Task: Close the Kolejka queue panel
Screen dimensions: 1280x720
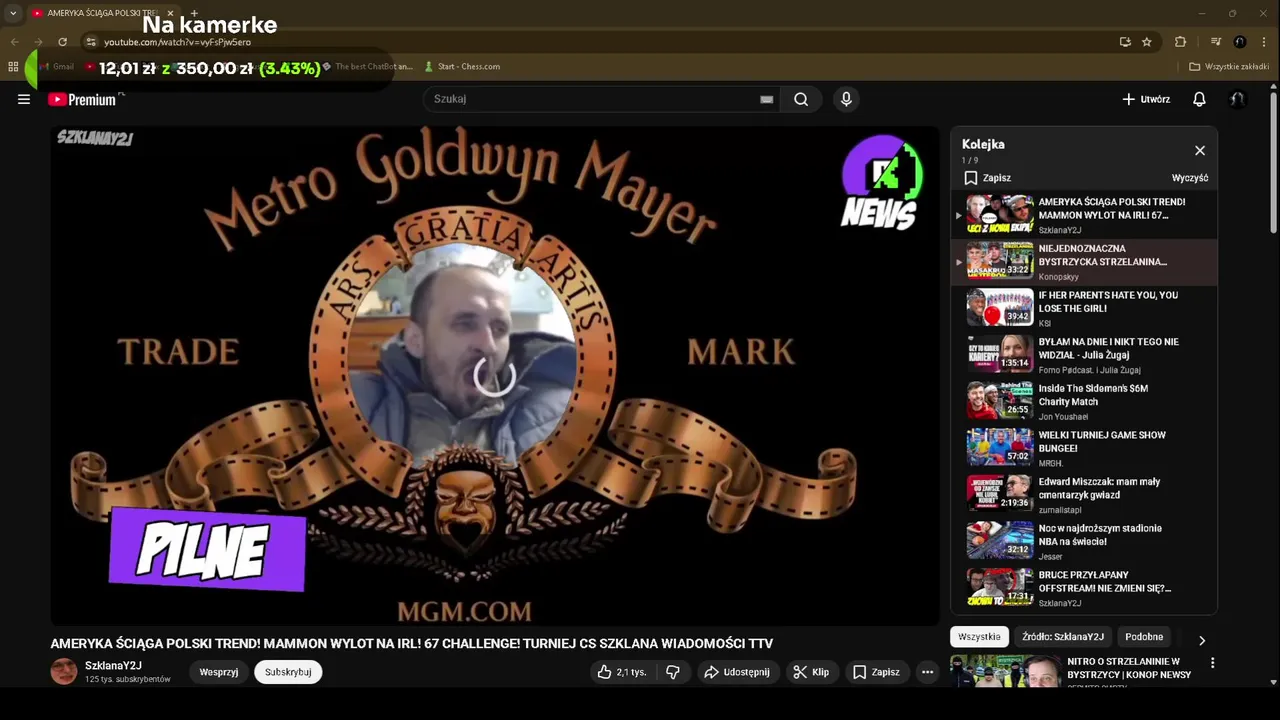Action: [x=1200, y=150]
